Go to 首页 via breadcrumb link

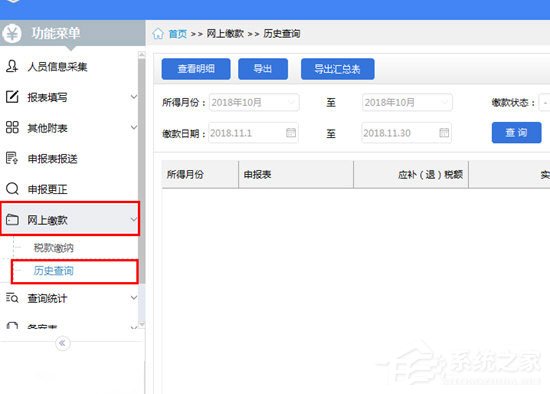(177, 34)
